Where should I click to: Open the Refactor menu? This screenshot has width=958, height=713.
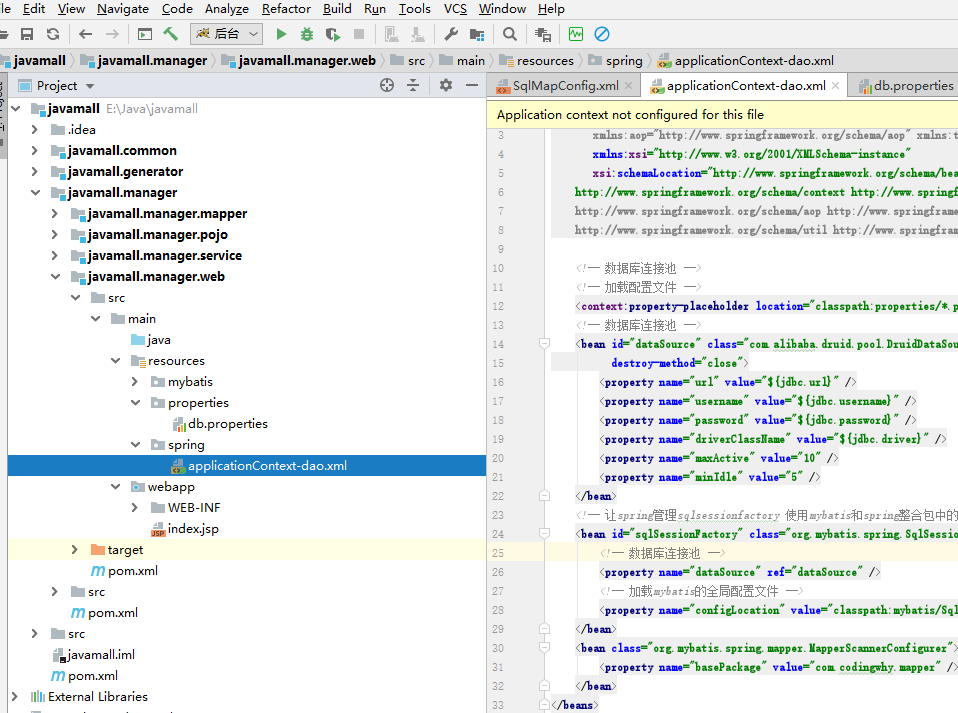(286, 9)
